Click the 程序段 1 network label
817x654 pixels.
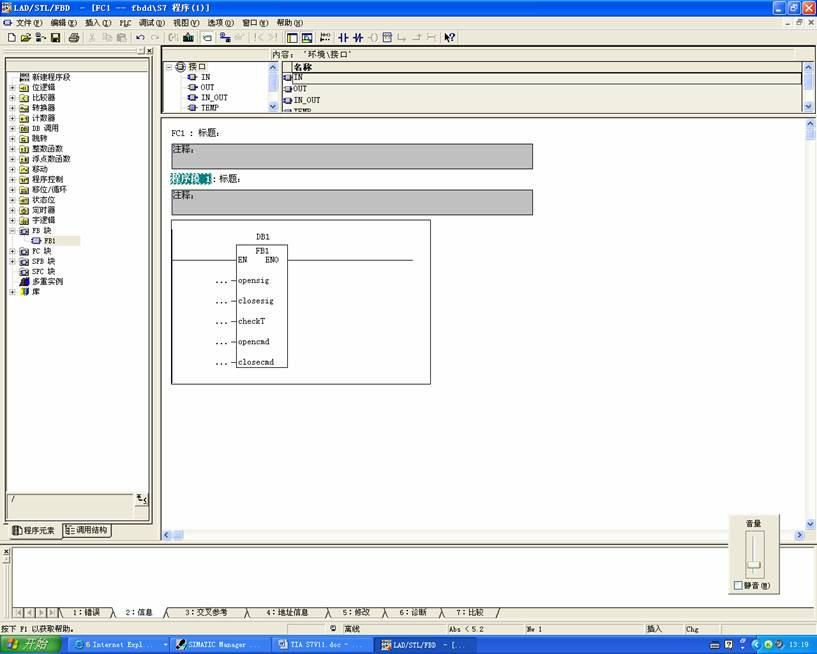[x=191, y=179]
